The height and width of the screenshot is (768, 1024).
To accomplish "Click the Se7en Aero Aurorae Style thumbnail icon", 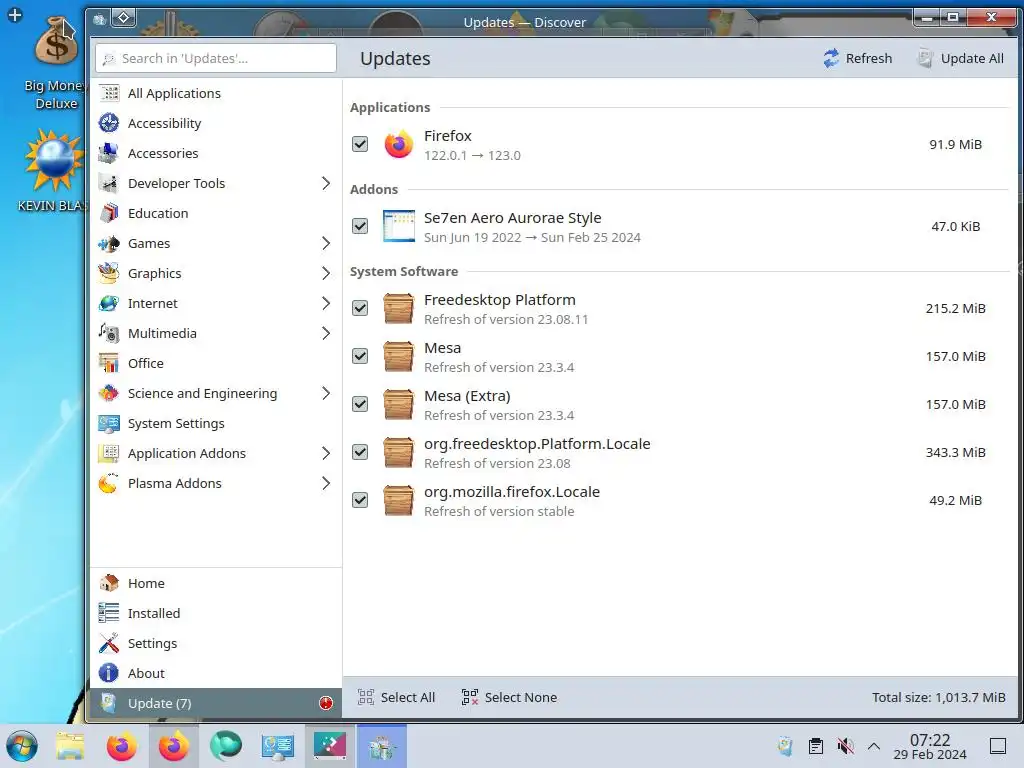I will (398, 226).
